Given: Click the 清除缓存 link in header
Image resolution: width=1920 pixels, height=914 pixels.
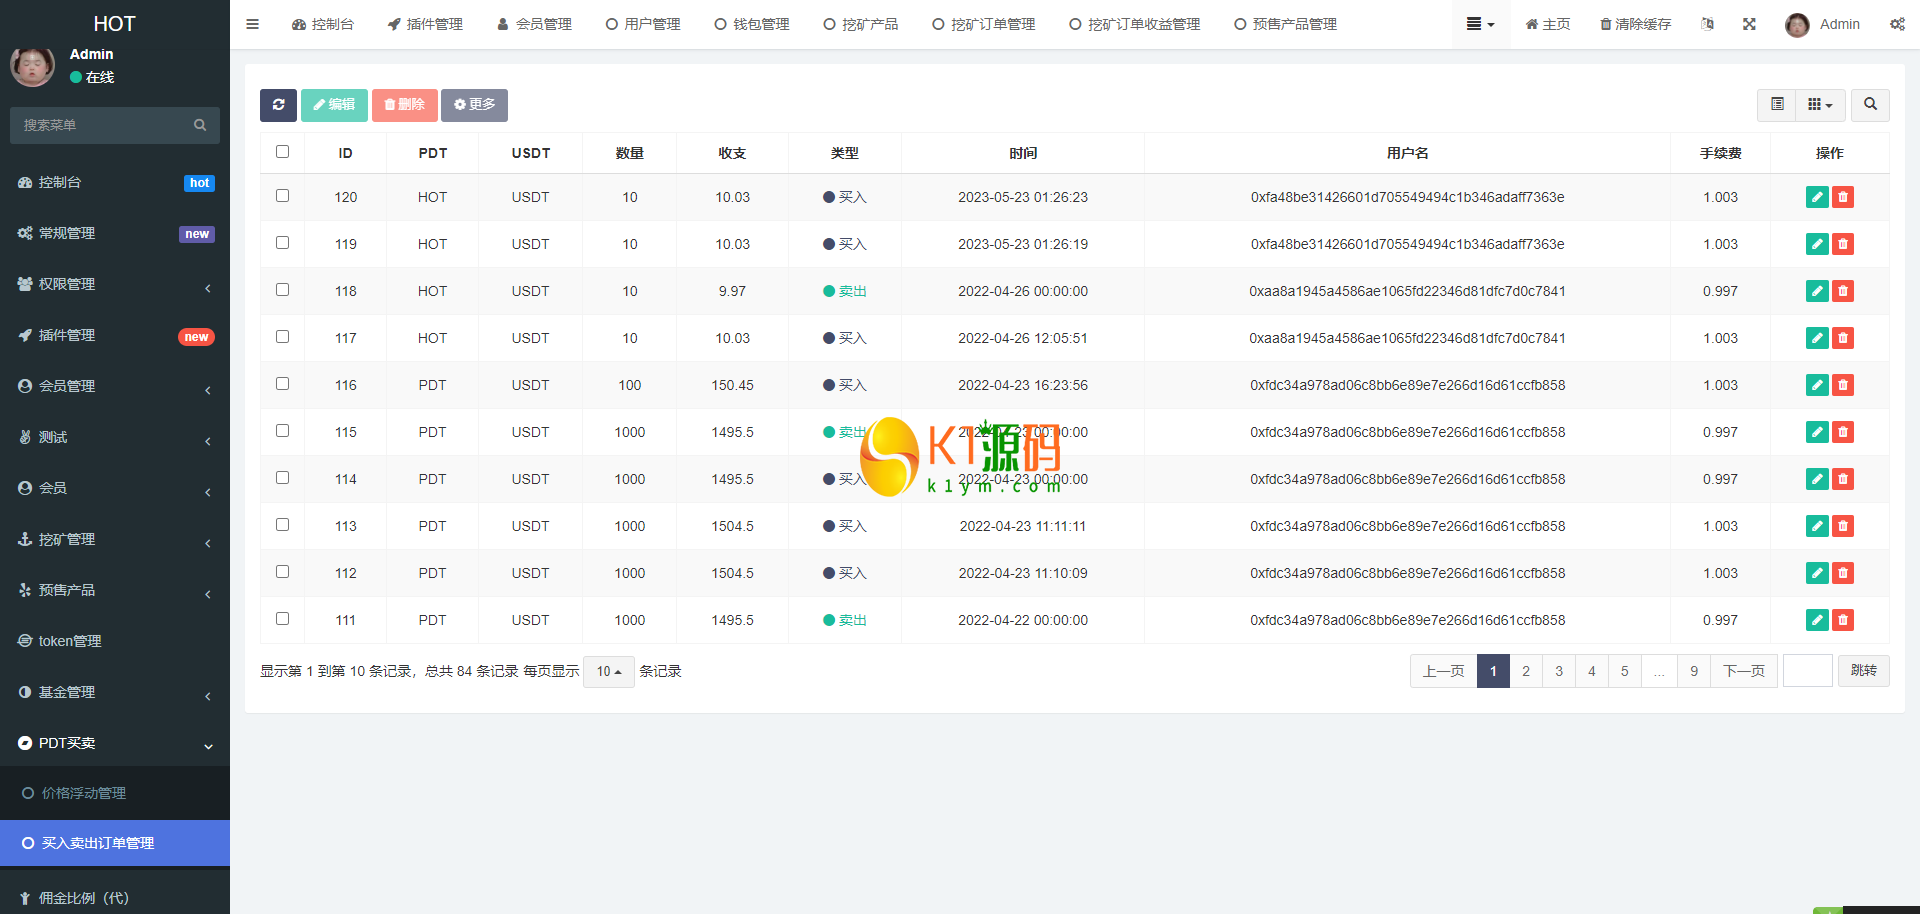Looking at the screenshot, I should click(x=1635, y=24).
